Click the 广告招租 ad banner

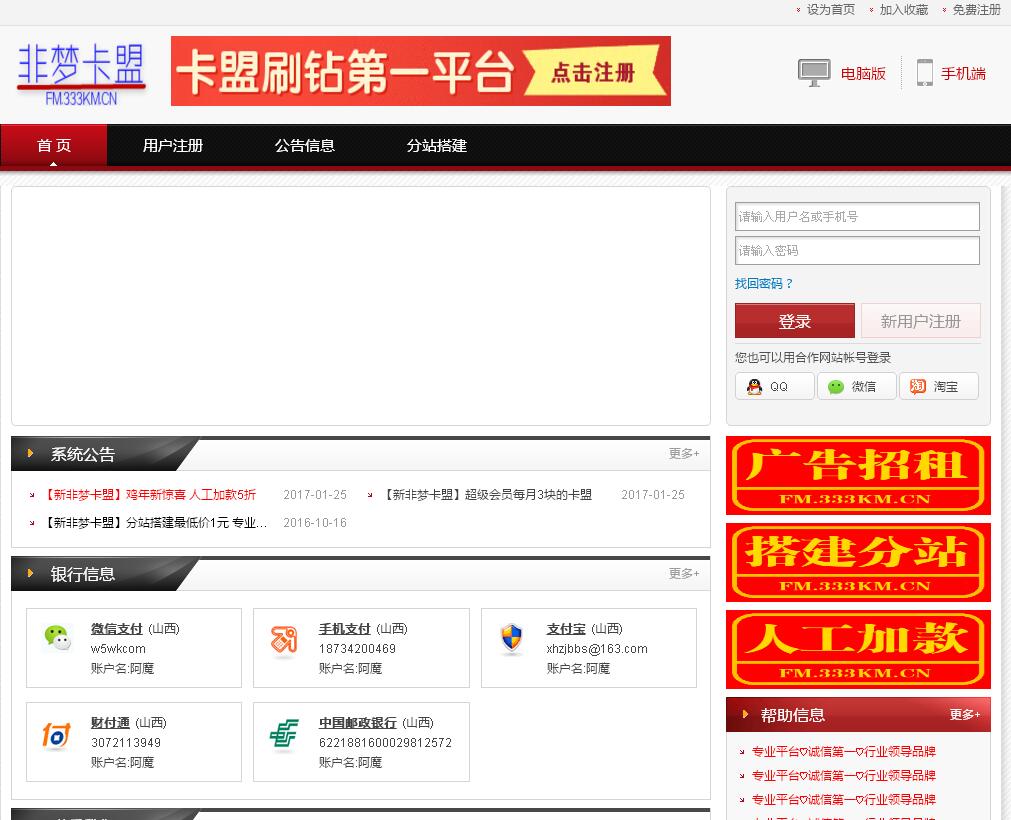click(x=858, y=475)
